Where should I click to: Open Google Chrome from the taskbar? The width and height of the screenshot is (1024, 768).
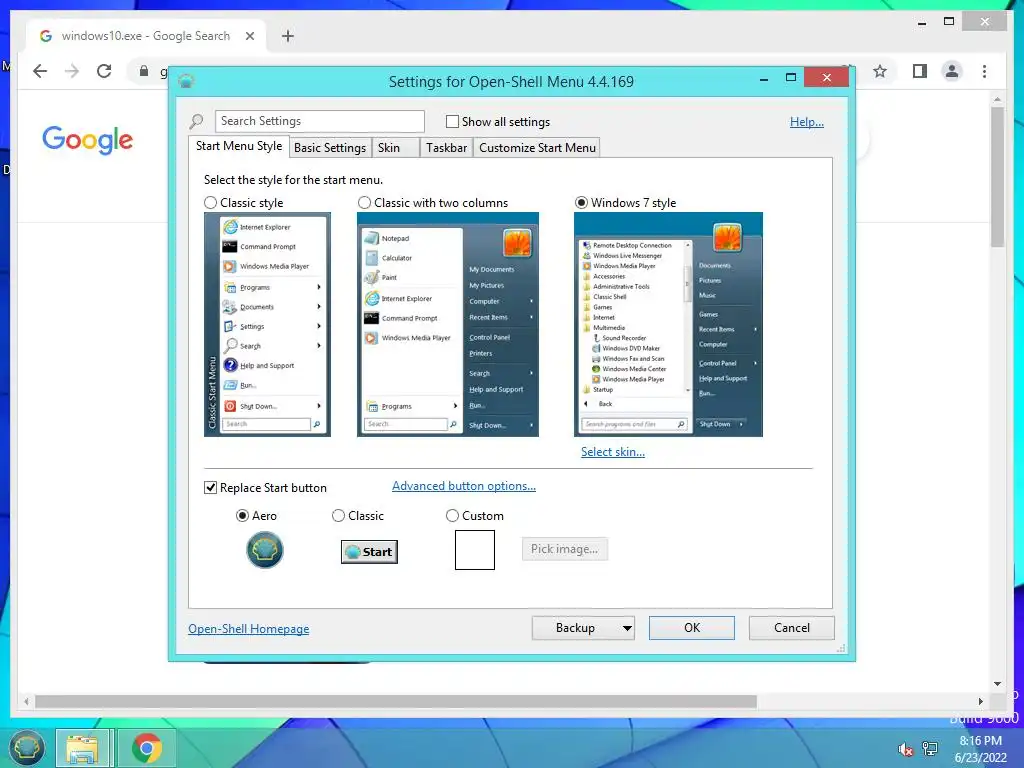pos(147,748)
